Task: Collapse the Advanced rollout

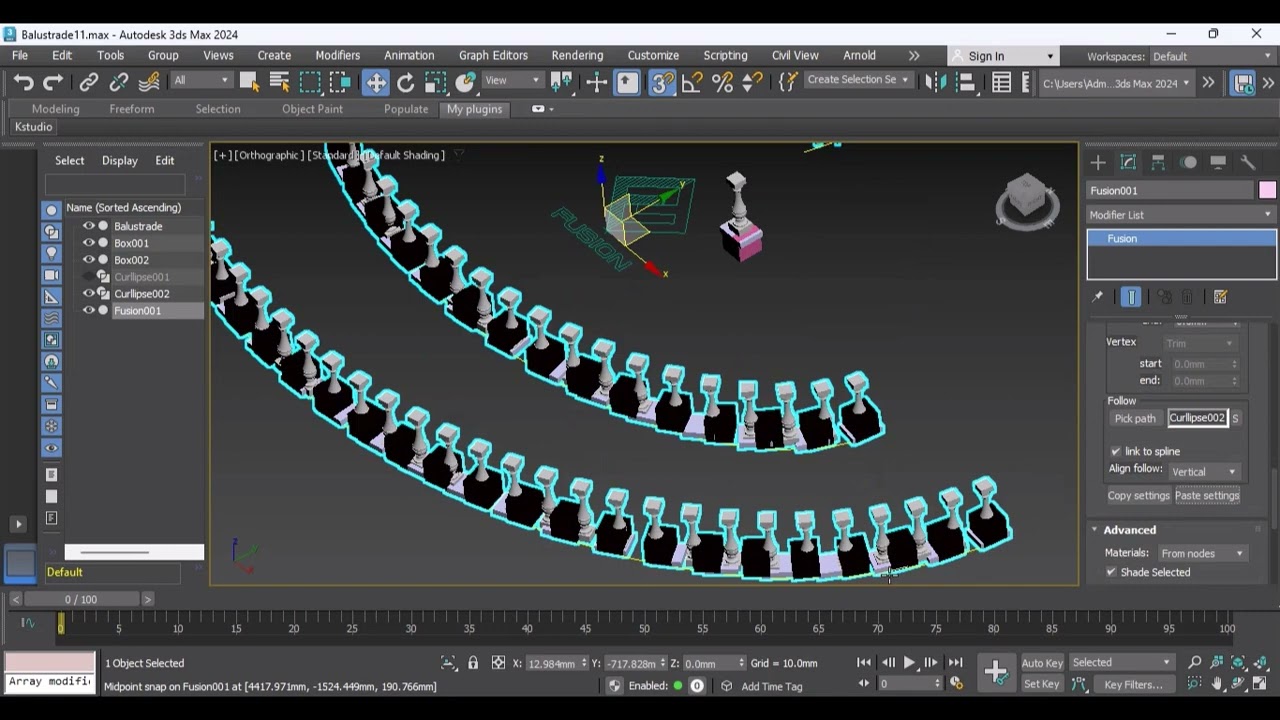Action: tap(1130, 530)
